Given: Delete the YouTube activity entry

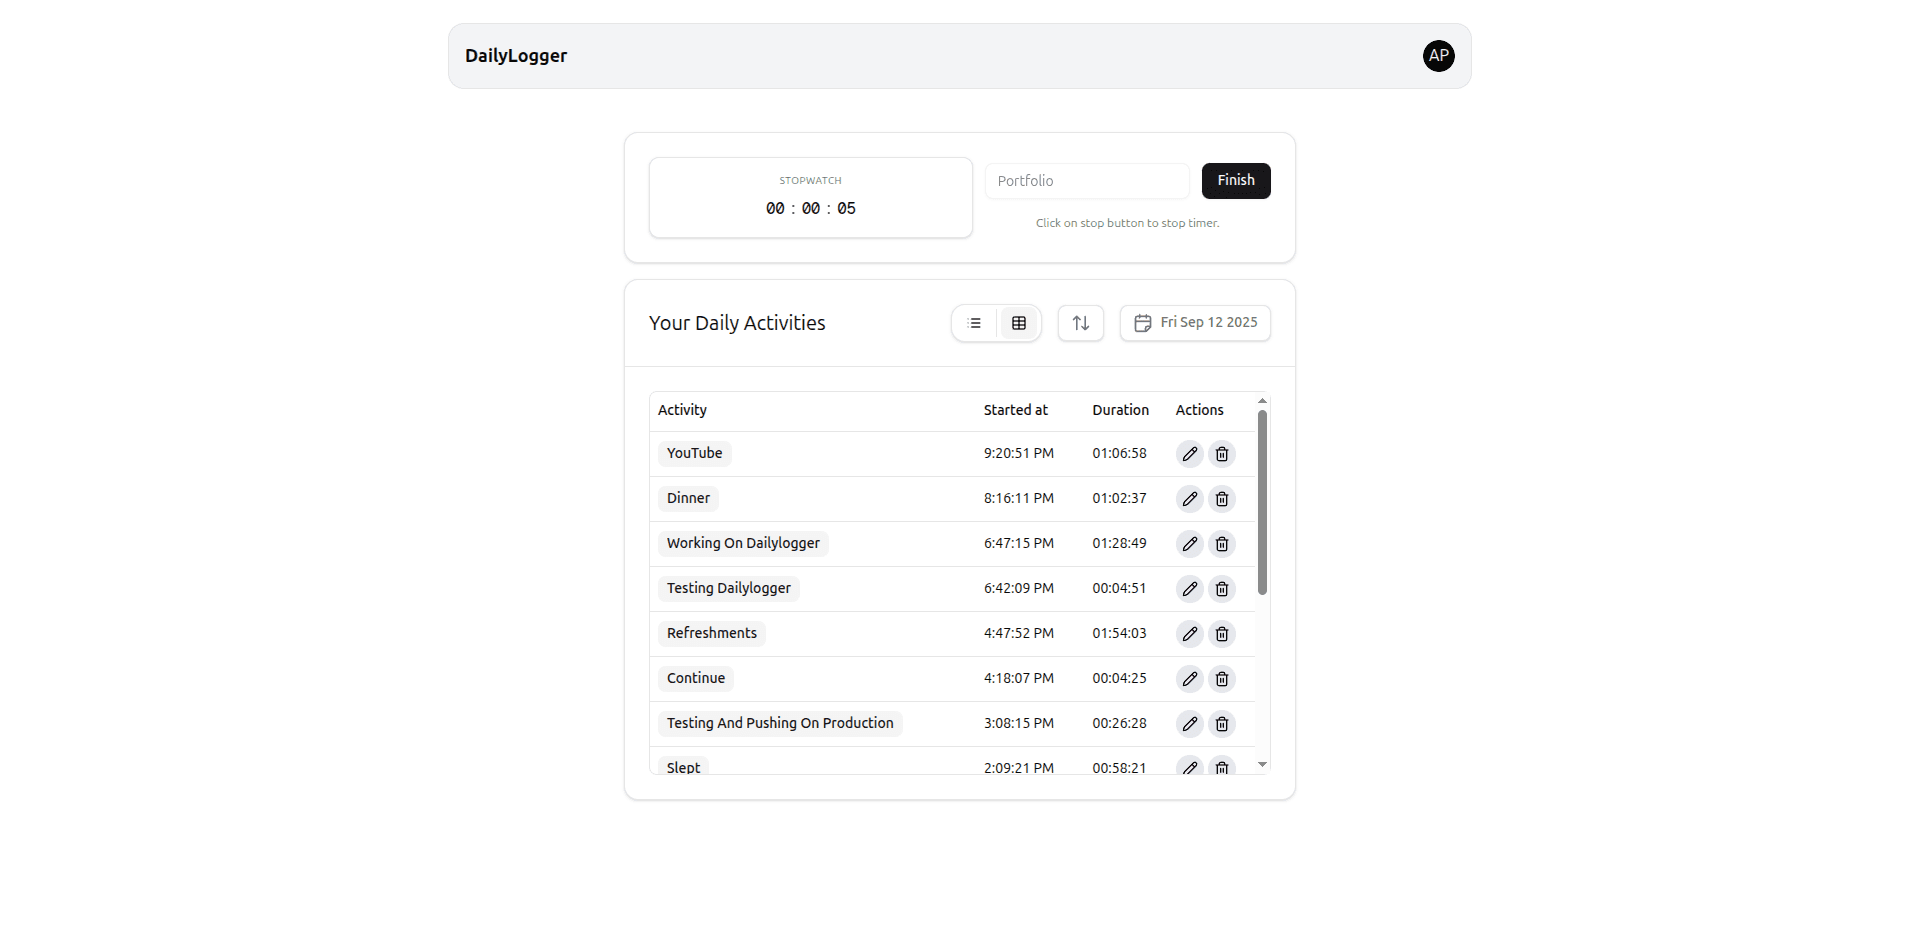Looking at the screenshot, I should click(x=1221, y=454).
